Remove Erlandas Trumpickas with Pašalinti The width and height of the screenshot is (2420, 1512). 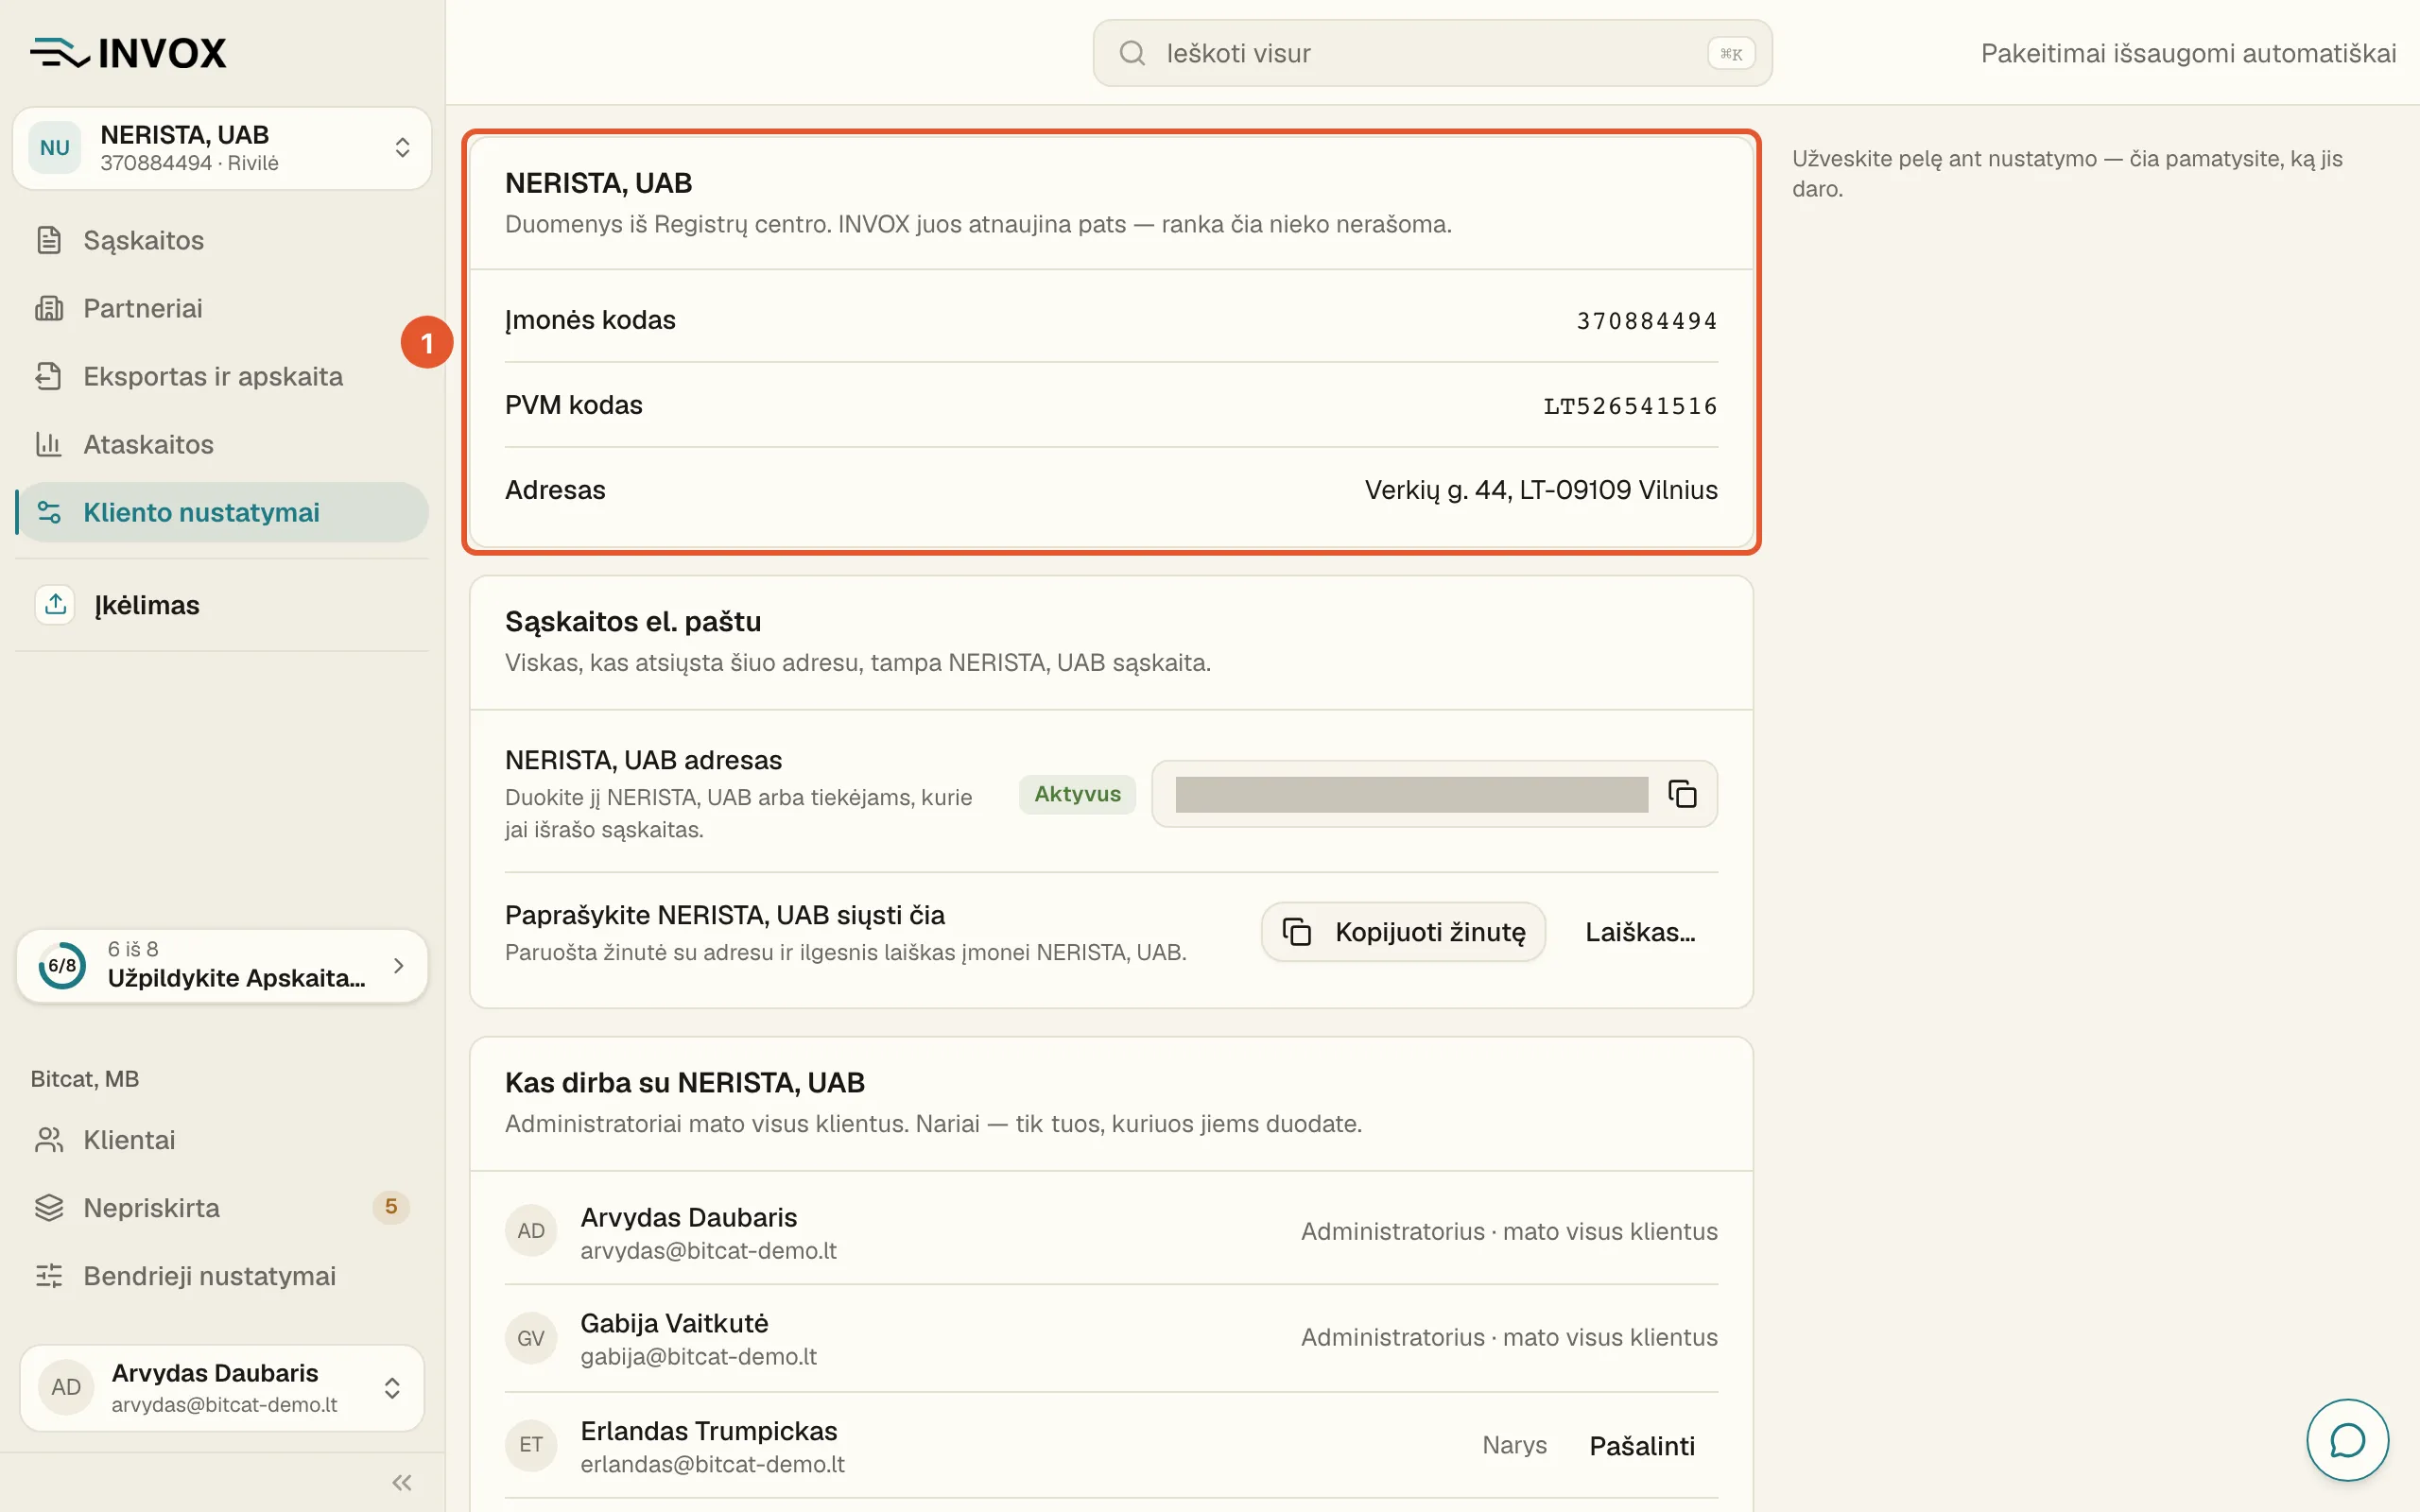click(x=1642, y=1446)
